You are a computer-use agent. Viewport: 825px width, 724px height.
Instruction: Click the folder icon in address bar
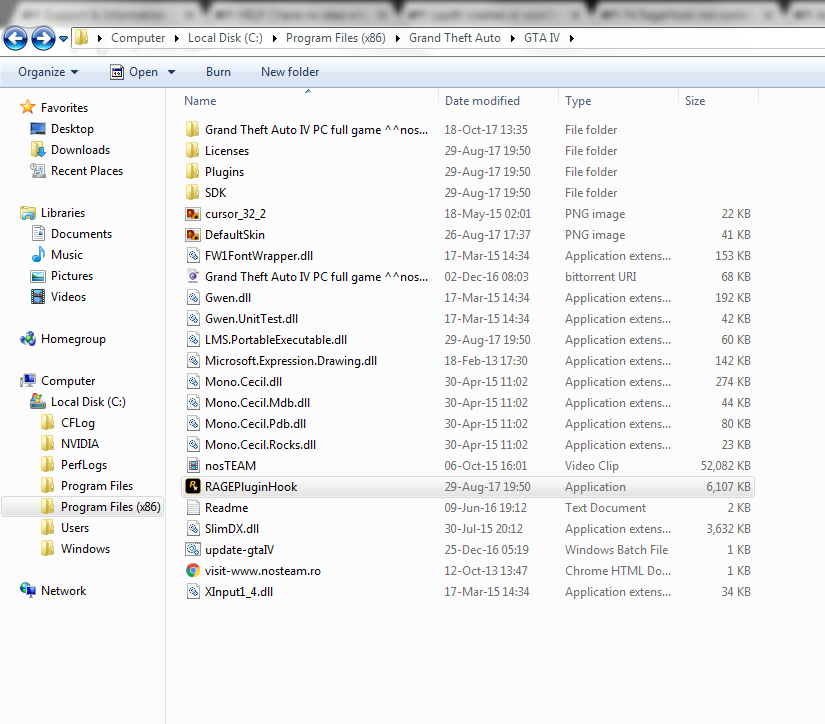[81, 37]
